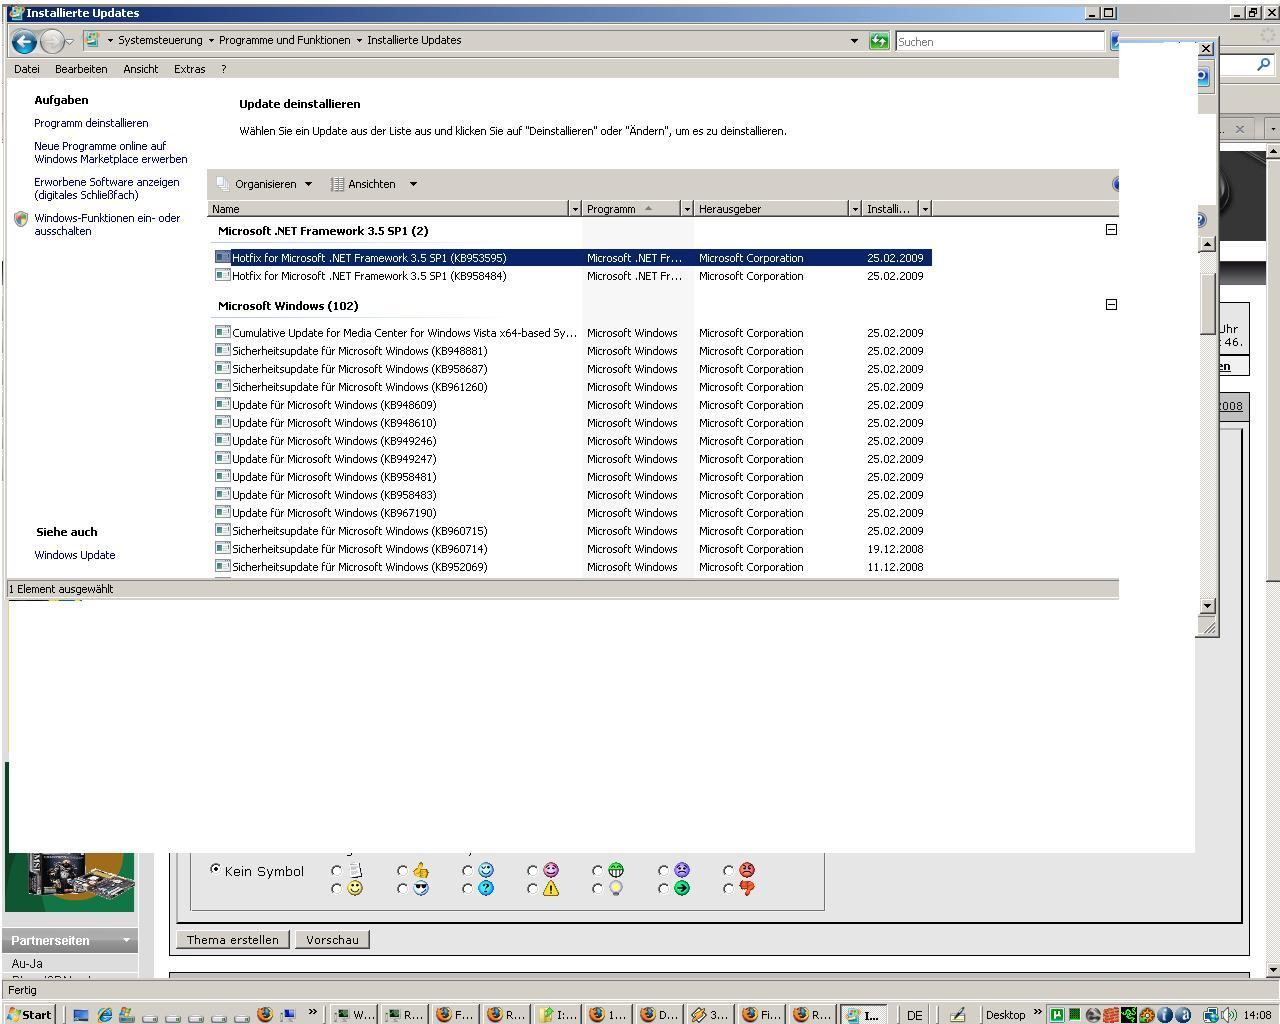The height and width of the screenshot is (1024, 1280).
Task: Select the radio button for thumbs-up icon
Action: (x=402, y=871)
